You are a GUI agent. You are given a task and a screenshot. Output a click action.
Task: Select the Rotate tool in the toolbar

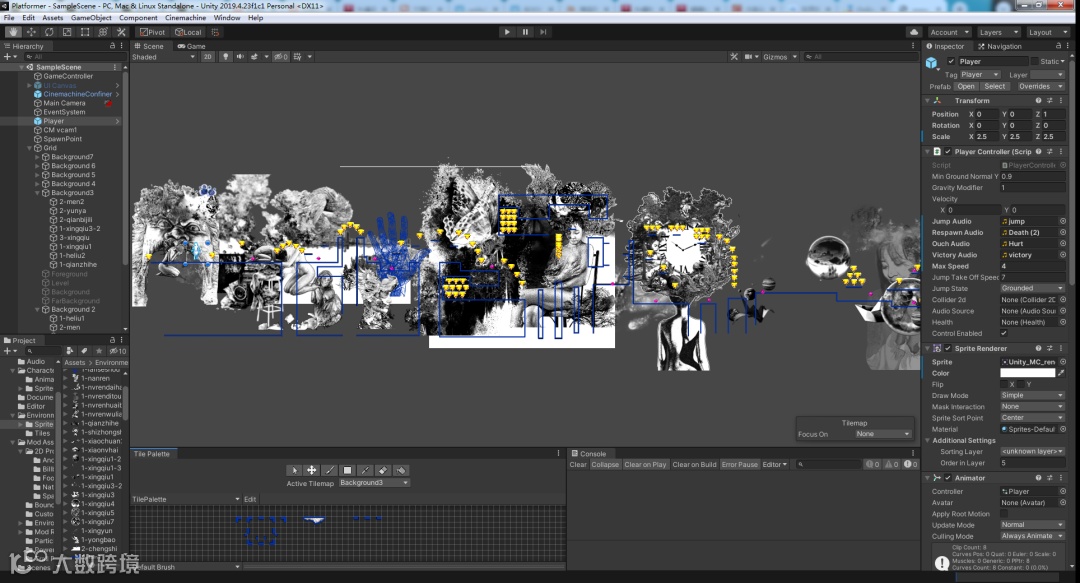click(49, 32)
